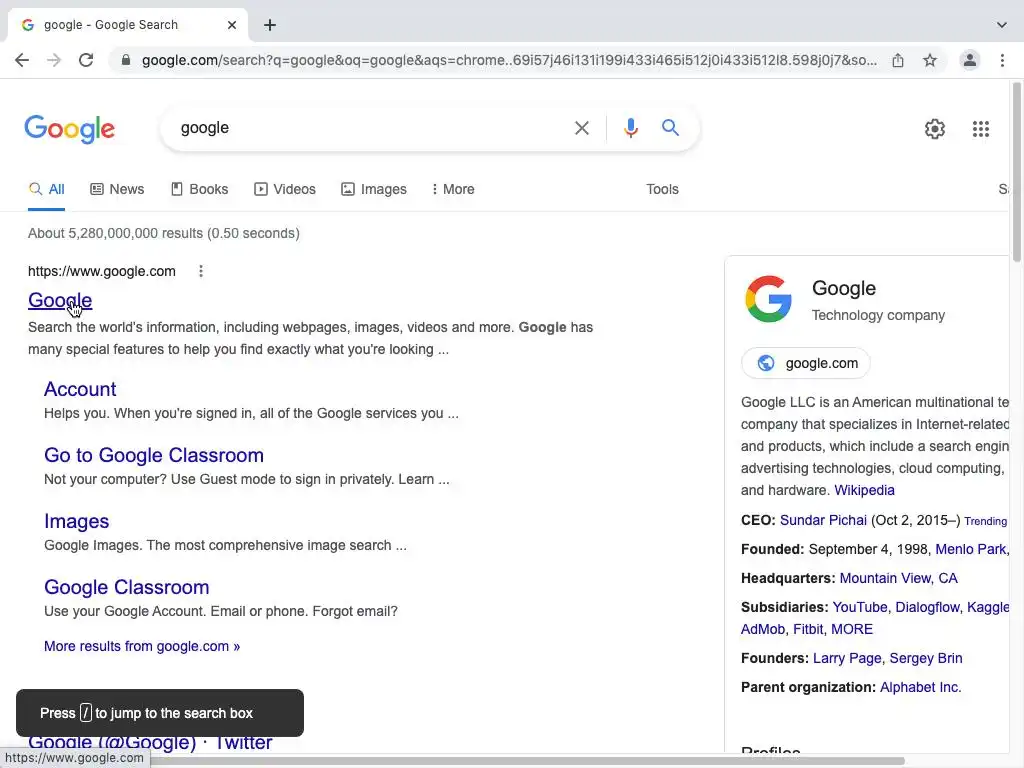Click the Google G logo in knowledge panel

[769, 299]
